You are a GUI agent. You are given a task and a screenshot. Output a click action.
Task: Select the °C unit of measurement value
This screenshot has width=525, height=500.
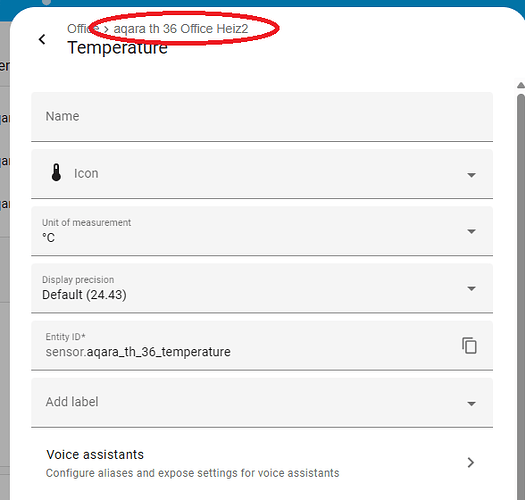pos(49,238)
